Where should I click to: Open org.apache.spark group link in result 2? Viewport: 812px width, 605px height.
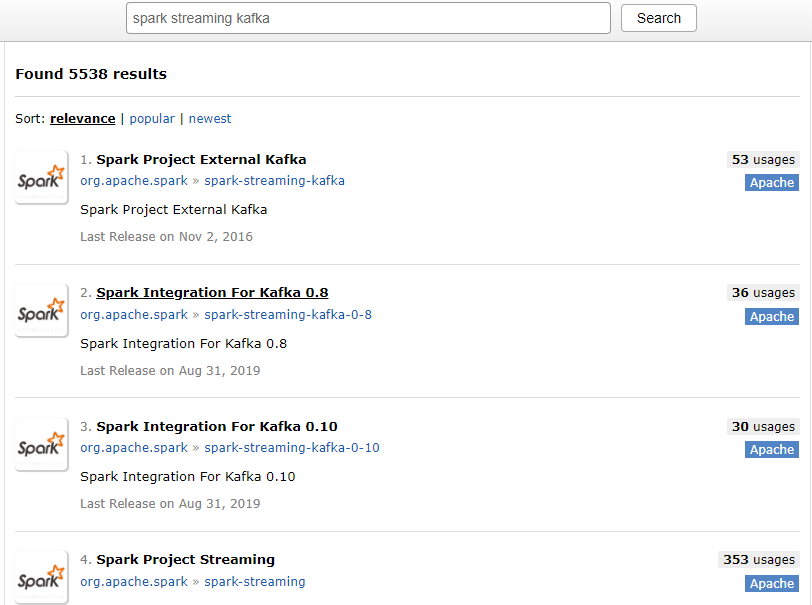tap(134, 314)
